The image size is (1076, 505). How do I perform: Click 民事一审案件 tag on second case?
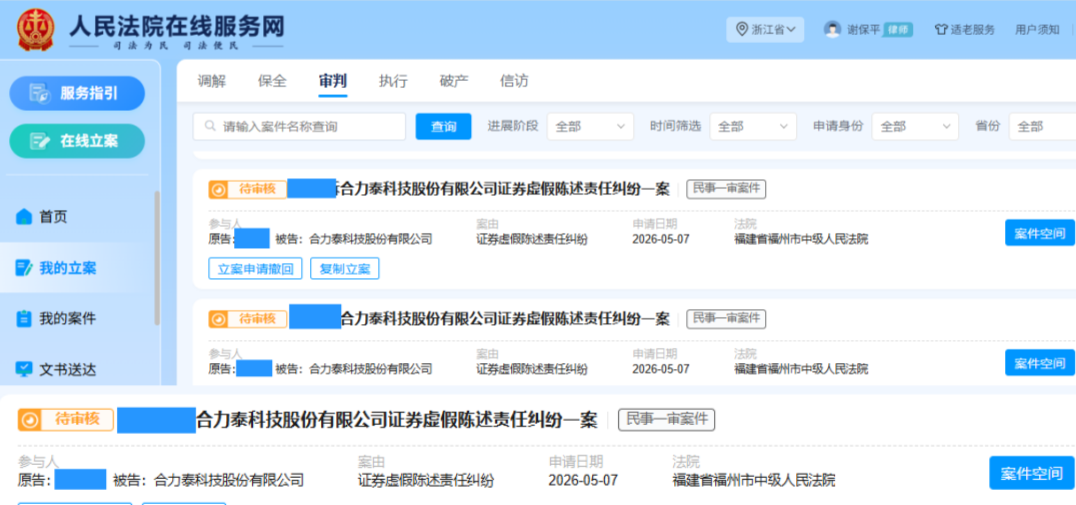pyautogui.click(x=726, y=318)
